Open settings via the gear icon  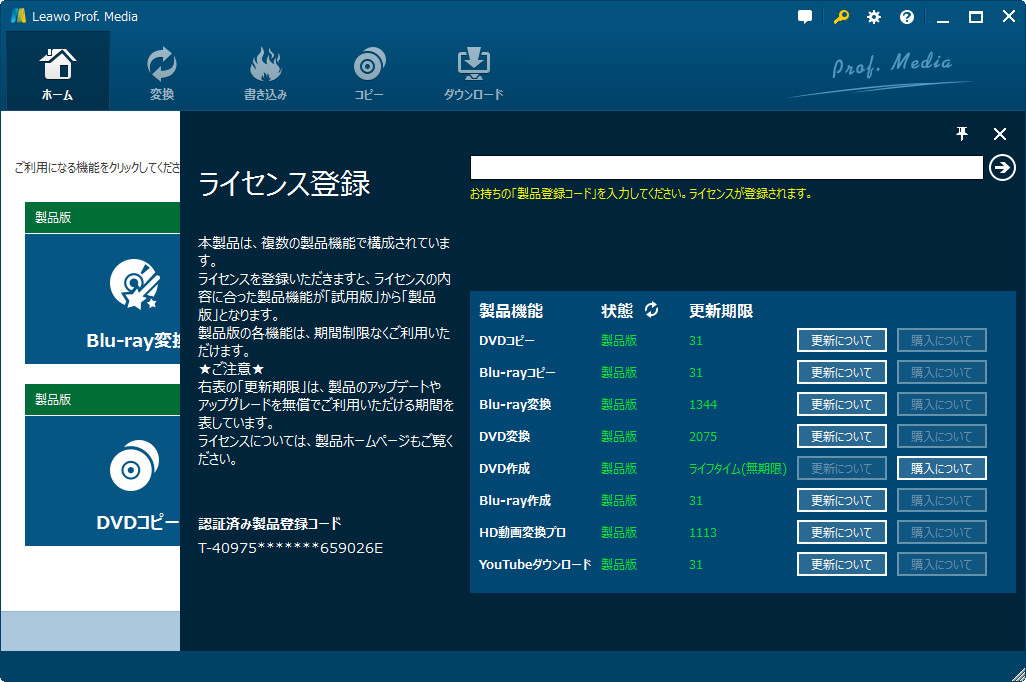(x=873, y=17)
